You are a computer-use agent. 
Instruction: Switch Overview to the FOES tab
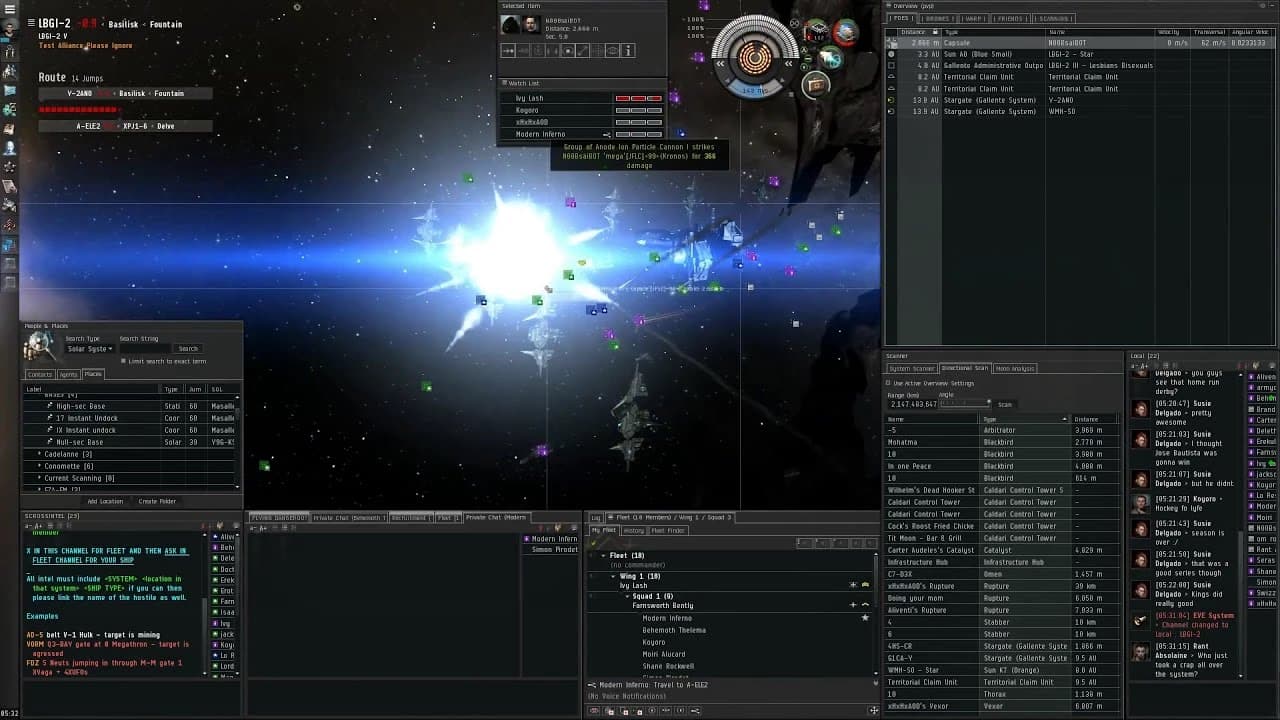click(901, 18)
